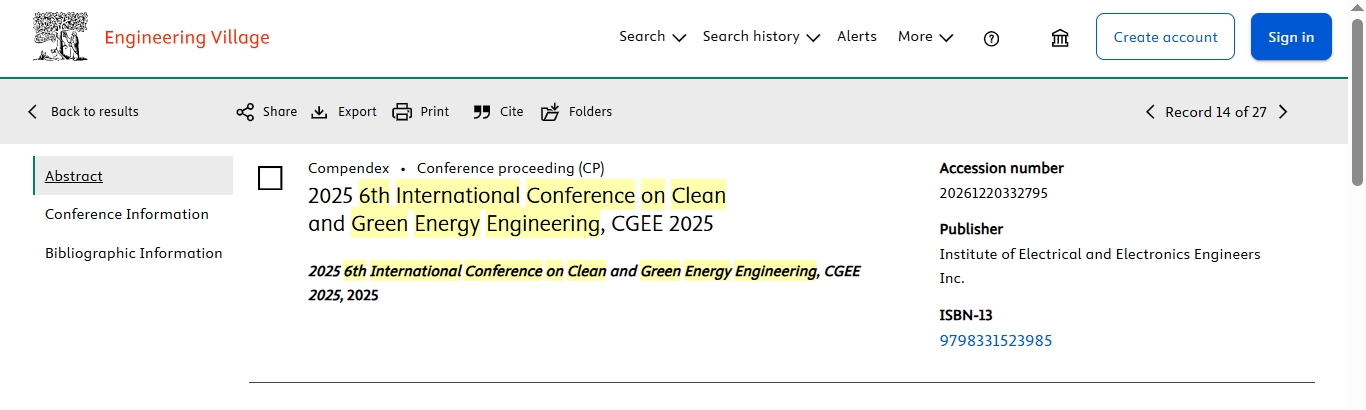The image size is (1366, 410).
Task: Click the Cite quotation icon
Action: point(482,112)
